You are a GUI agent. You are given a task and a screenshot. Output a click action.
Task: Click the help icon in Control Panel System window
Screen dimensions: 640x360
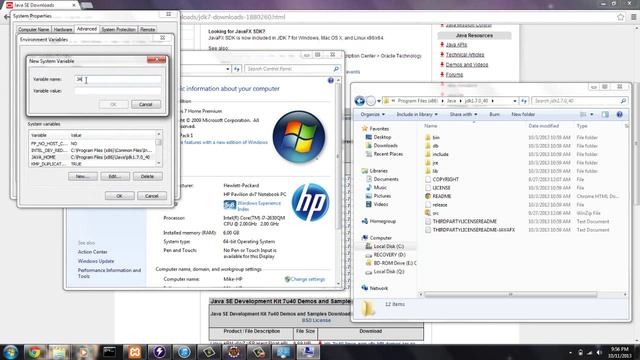pos(331,80)
